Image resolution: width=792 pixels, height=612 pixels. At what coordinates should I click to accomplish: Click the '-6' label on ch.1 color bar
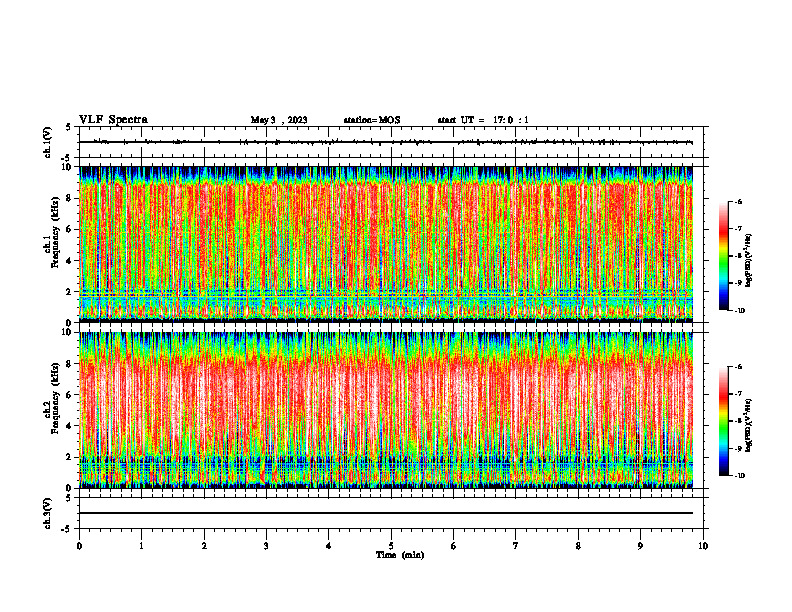click(739, 201)
